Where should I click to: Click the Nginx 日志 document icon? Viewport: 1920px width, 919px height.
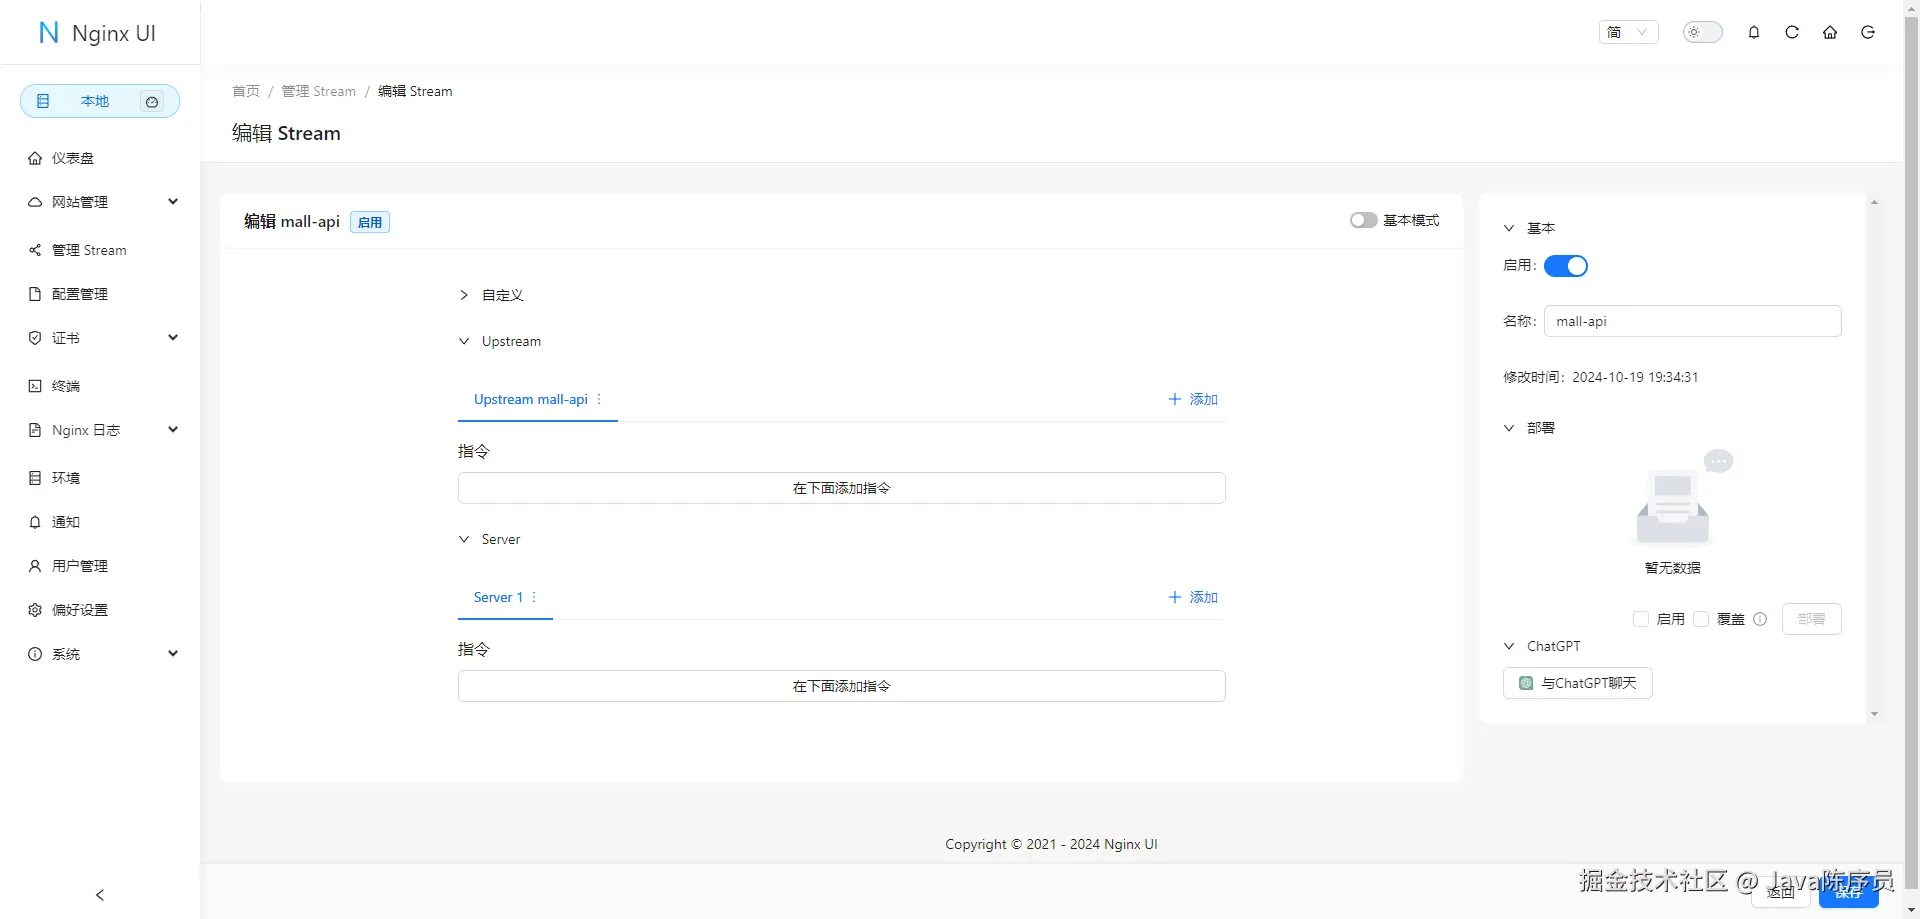pos(35,430)
